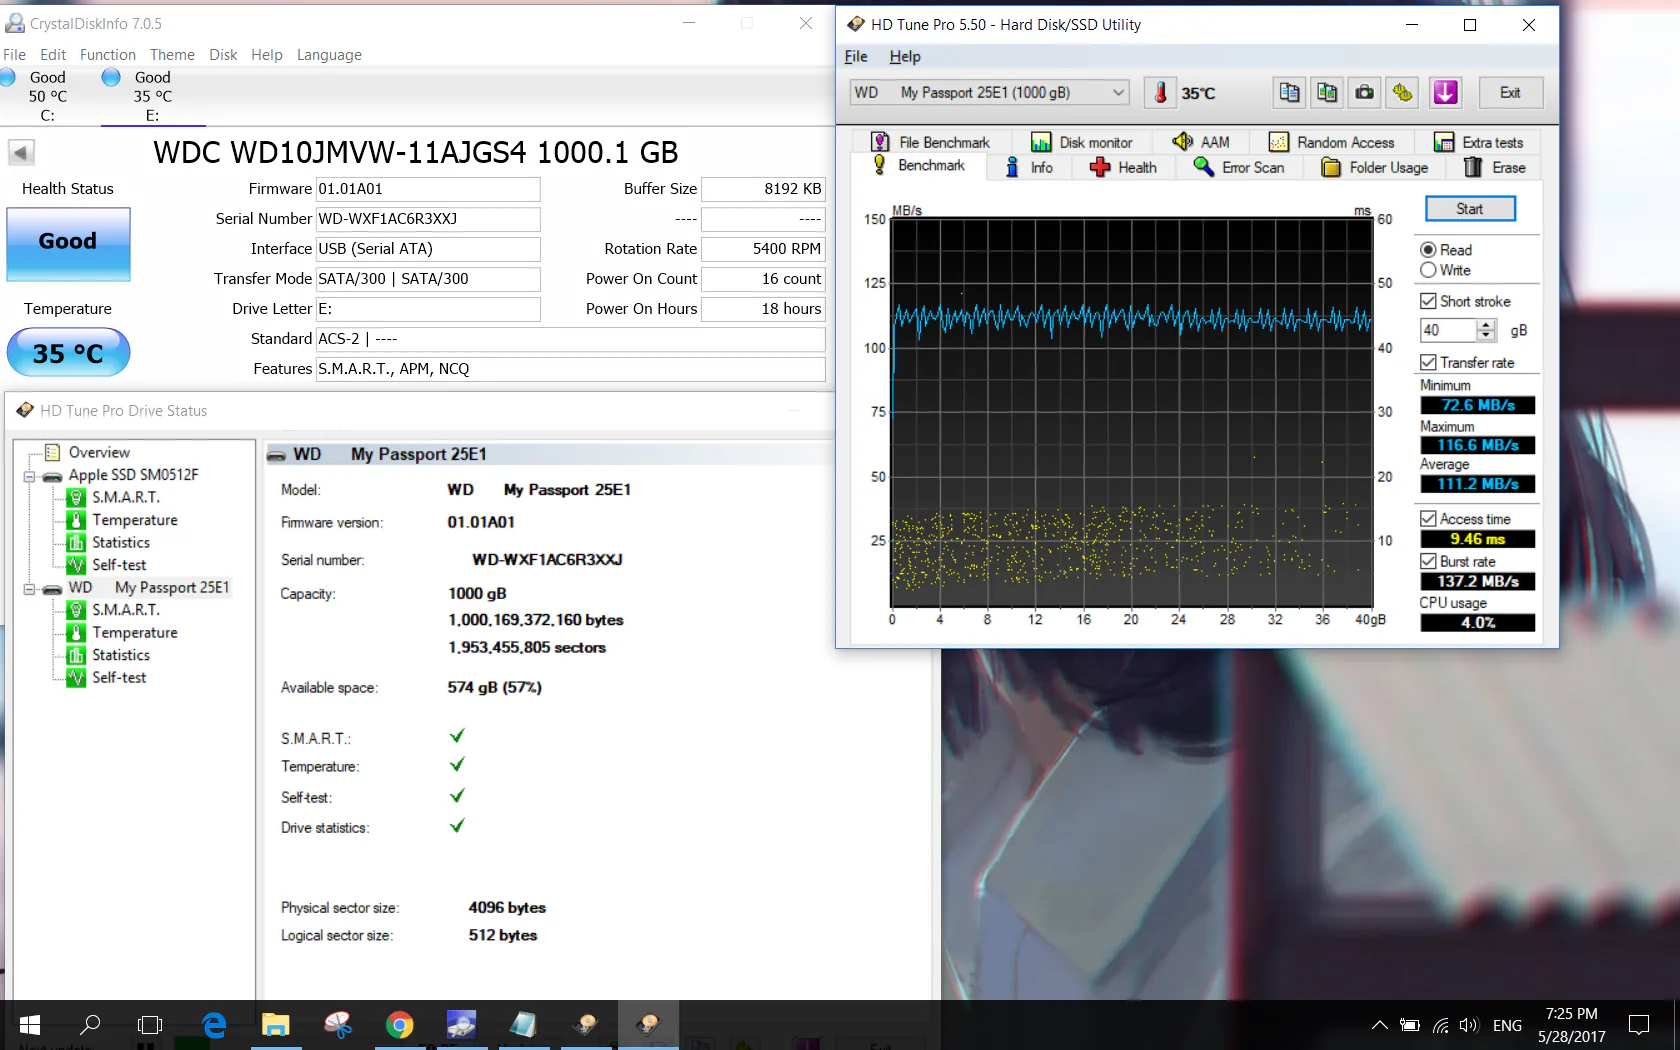Switch to the Error Scan tab

click(1239, 168)
